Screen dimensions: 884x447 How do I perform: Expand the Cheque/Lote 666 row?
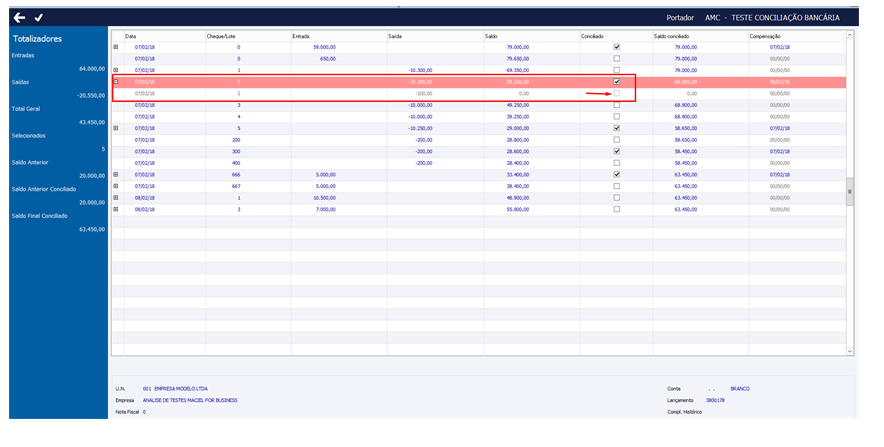(x=116, y=175)
